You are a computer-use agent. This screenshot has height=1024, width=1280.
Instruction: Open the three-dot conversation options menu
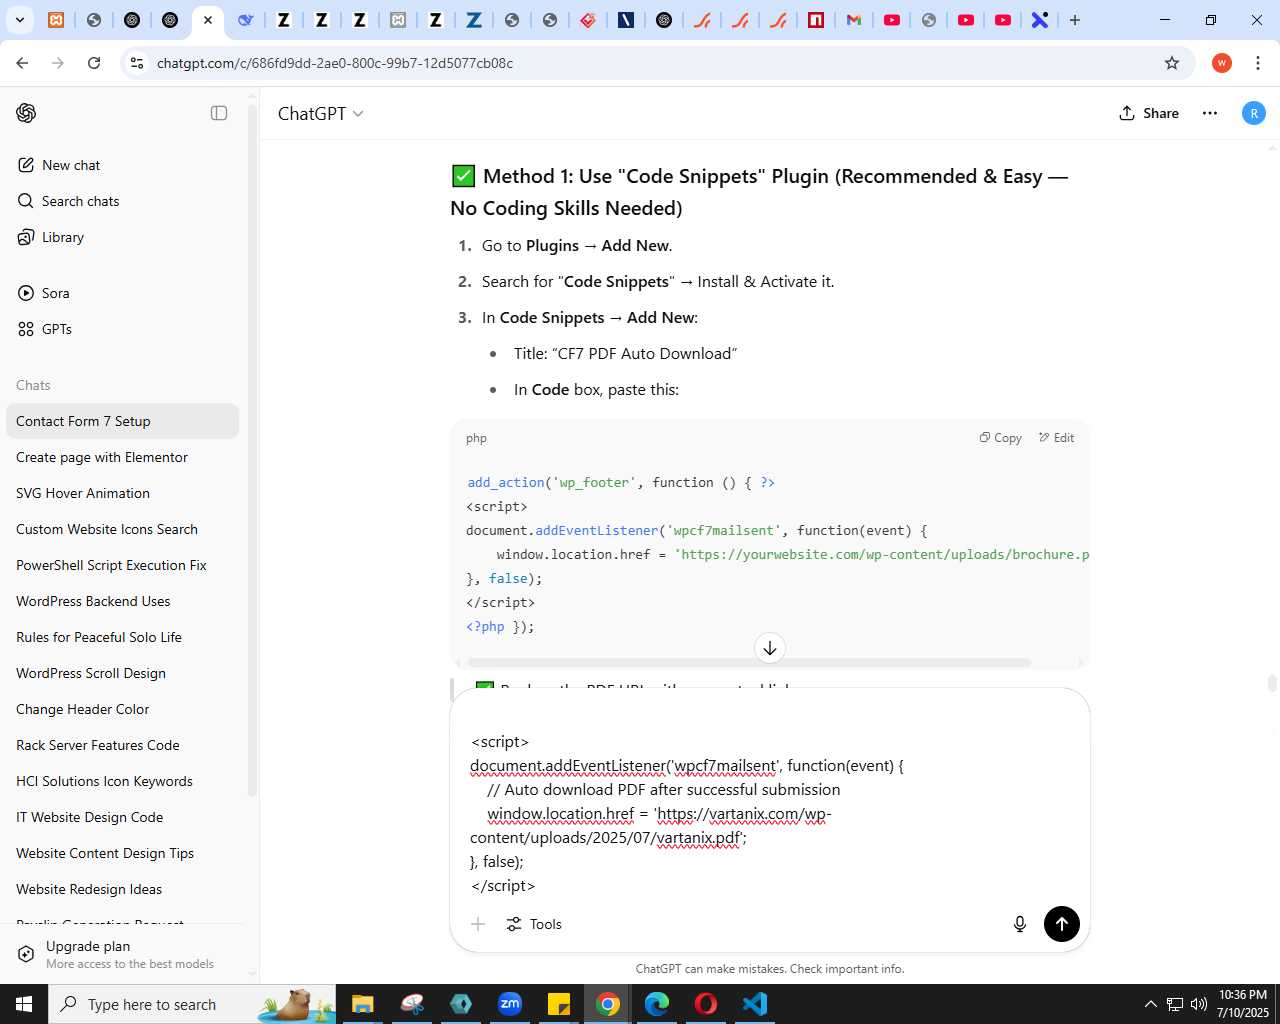coord(1210,113)
